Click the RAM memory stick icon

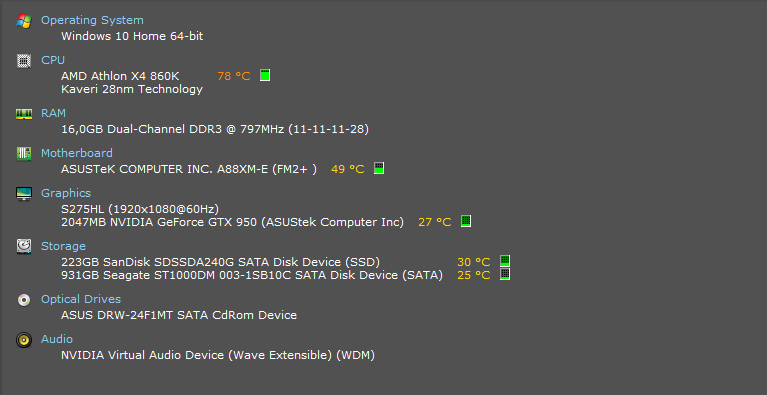click(x=23, y=114)
